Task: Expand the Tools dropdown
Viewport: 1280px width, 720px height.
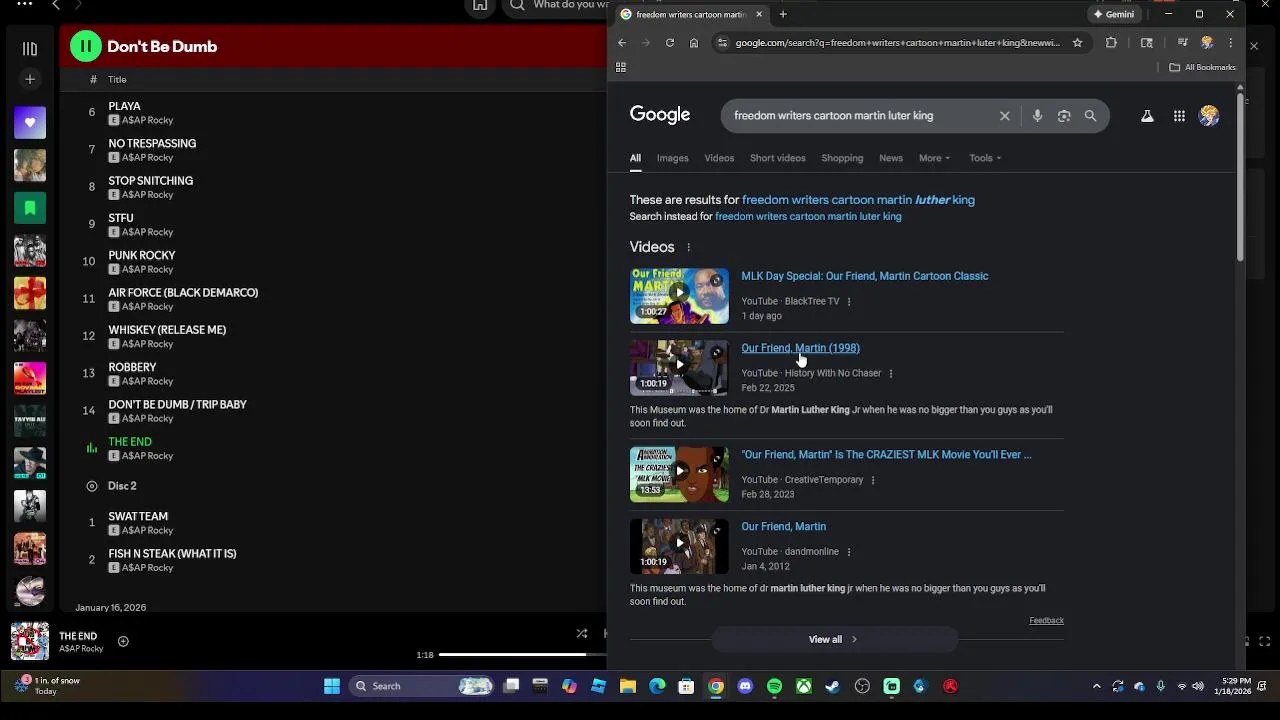Action: [985, 158]
